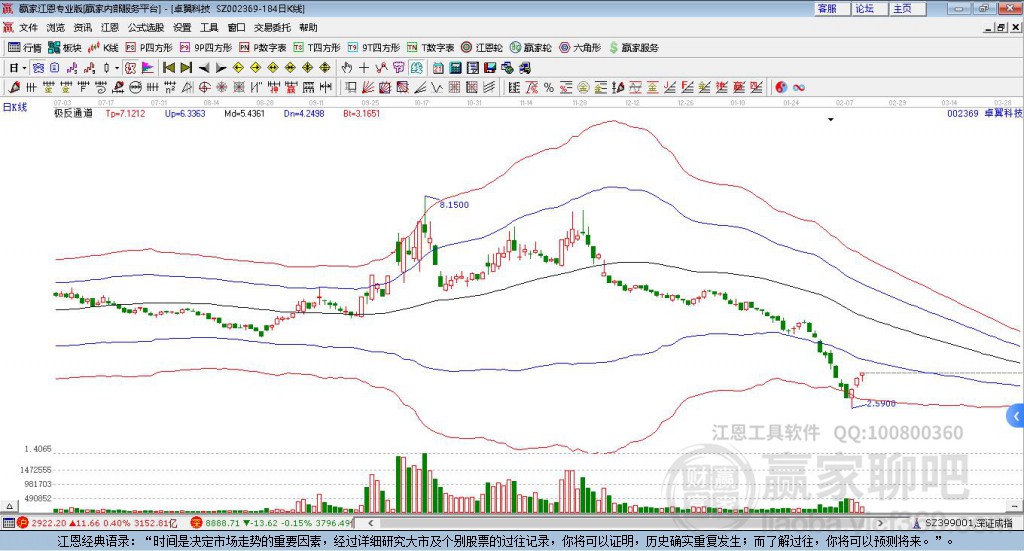Open the 交易委托 menu
Viewport: 1024px width, 551px height.
(x=272, y=27)
